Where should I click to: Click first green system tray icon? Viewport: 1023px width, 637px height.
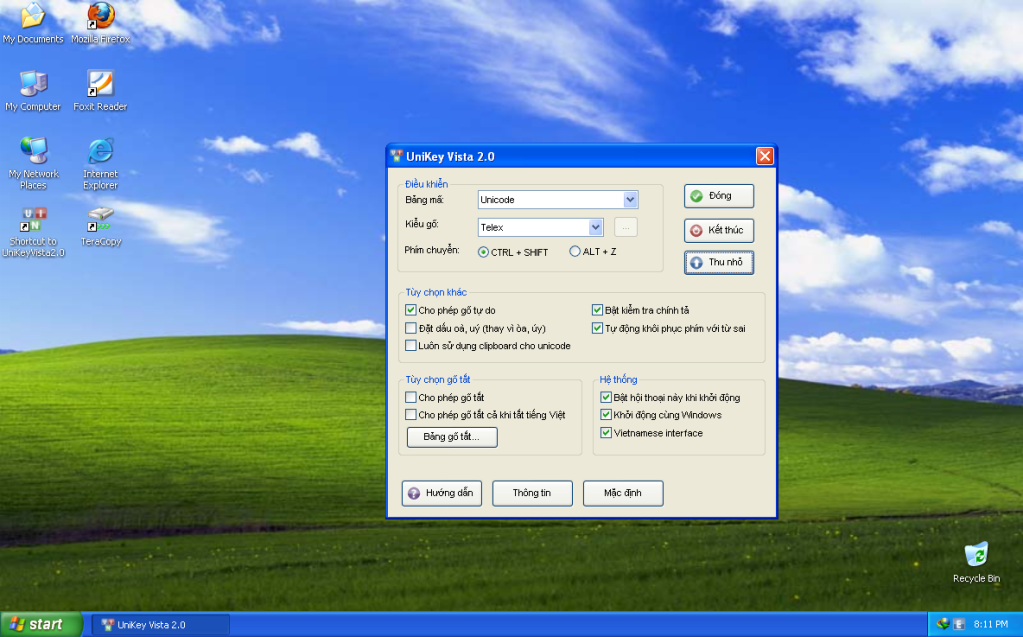pyautogui.click(x=943, y=625)
